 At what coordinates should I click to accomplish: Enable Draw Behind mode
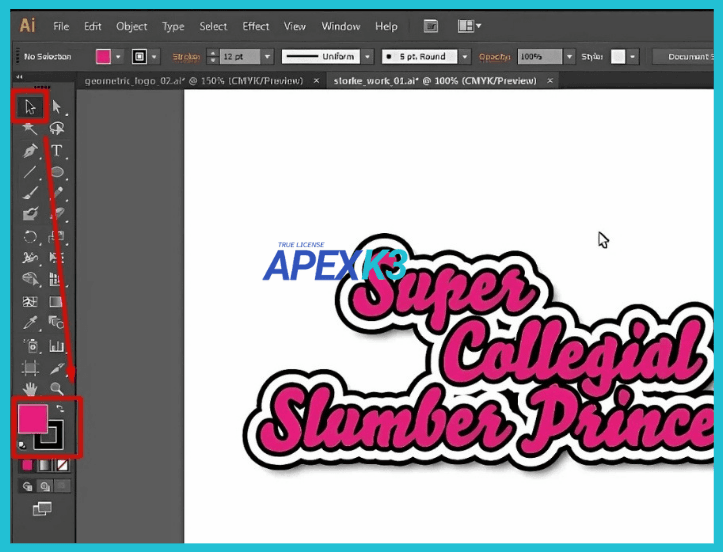(x=45, y=486)
